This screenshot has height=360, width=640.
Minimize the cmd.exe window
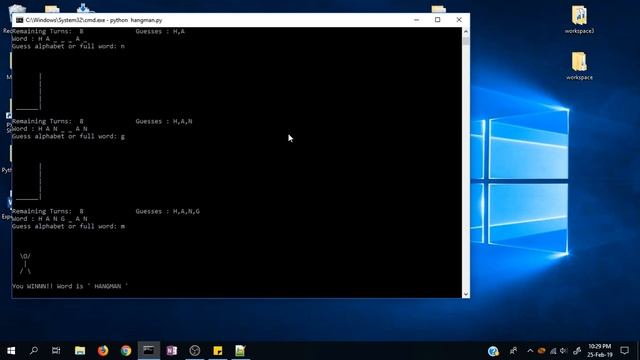click(x=416, y=20)
